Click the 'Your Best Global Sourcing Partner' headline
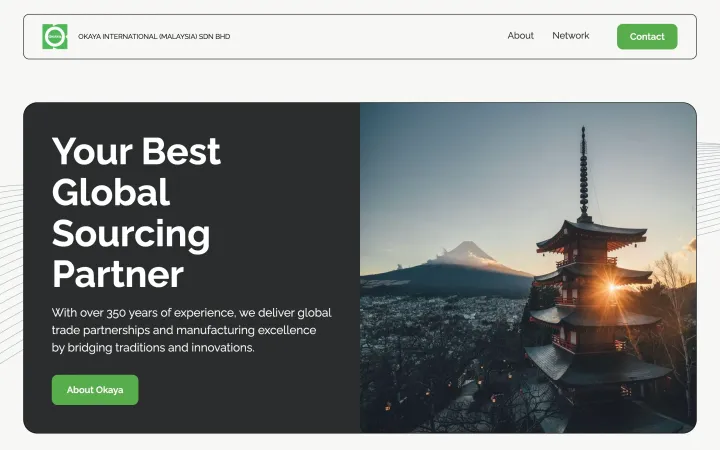Screen dimensions: 720x450 point(136,213)
